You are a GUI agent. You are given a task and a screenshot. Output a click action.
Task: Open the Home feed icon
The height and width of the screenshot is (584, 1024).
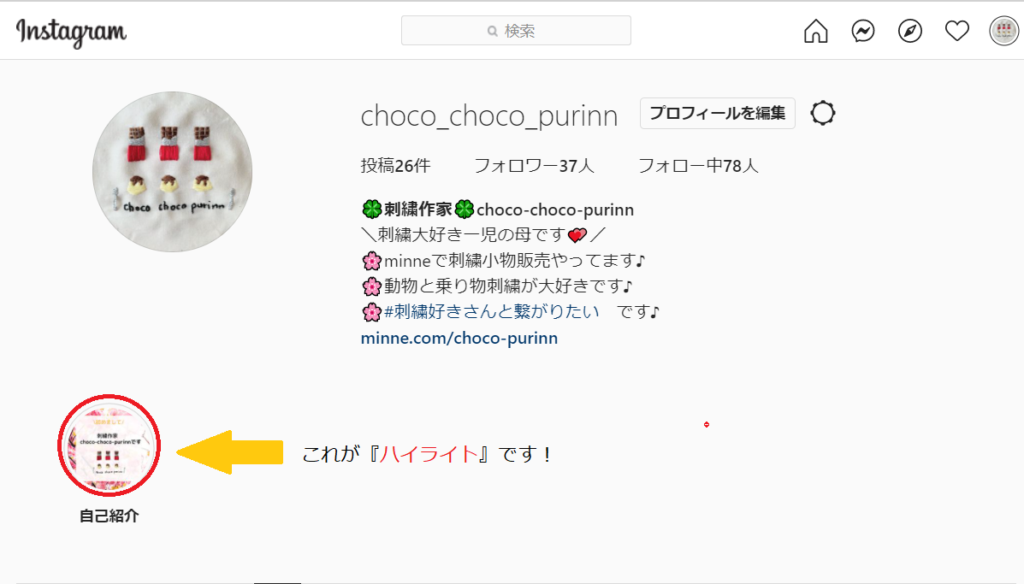tap(816, 31)
